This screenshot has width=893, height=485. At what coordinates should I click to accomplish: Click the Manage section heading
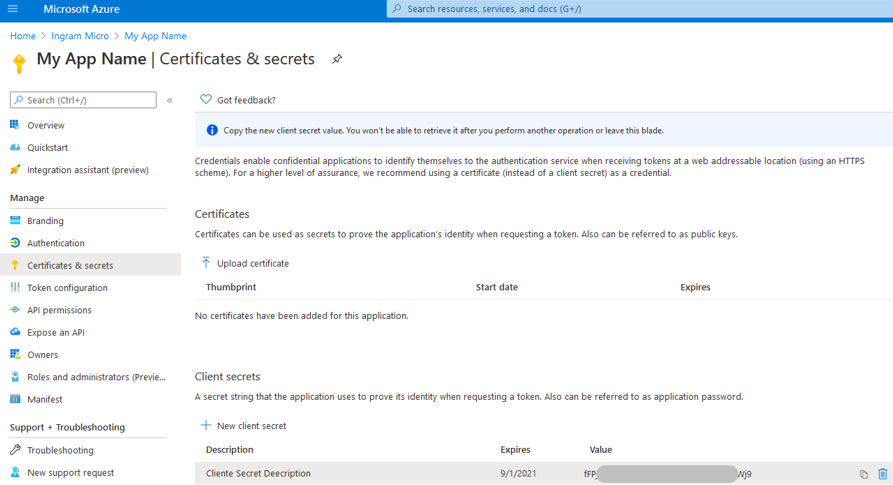click(27, 198)
